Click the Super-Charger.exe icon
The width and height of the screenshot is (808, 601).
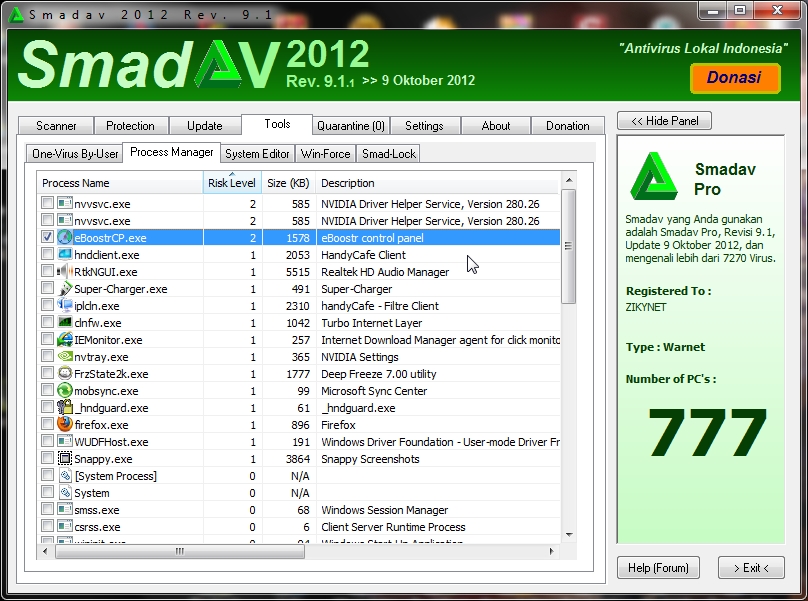(x=64, y=288)
